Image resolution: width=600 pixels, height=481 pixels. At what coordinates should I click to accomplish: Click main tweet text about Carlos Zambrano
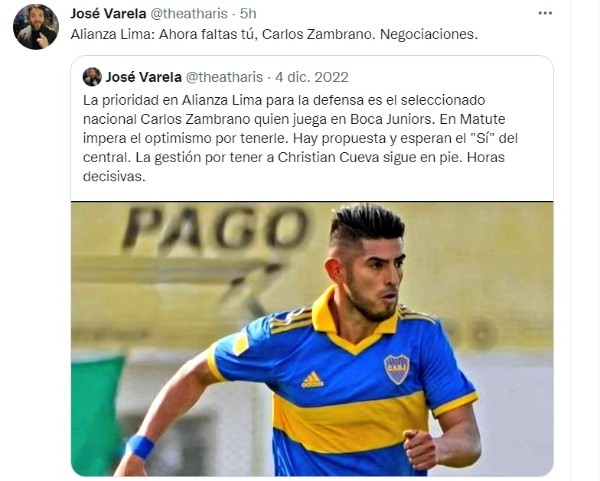coord(274,34)
